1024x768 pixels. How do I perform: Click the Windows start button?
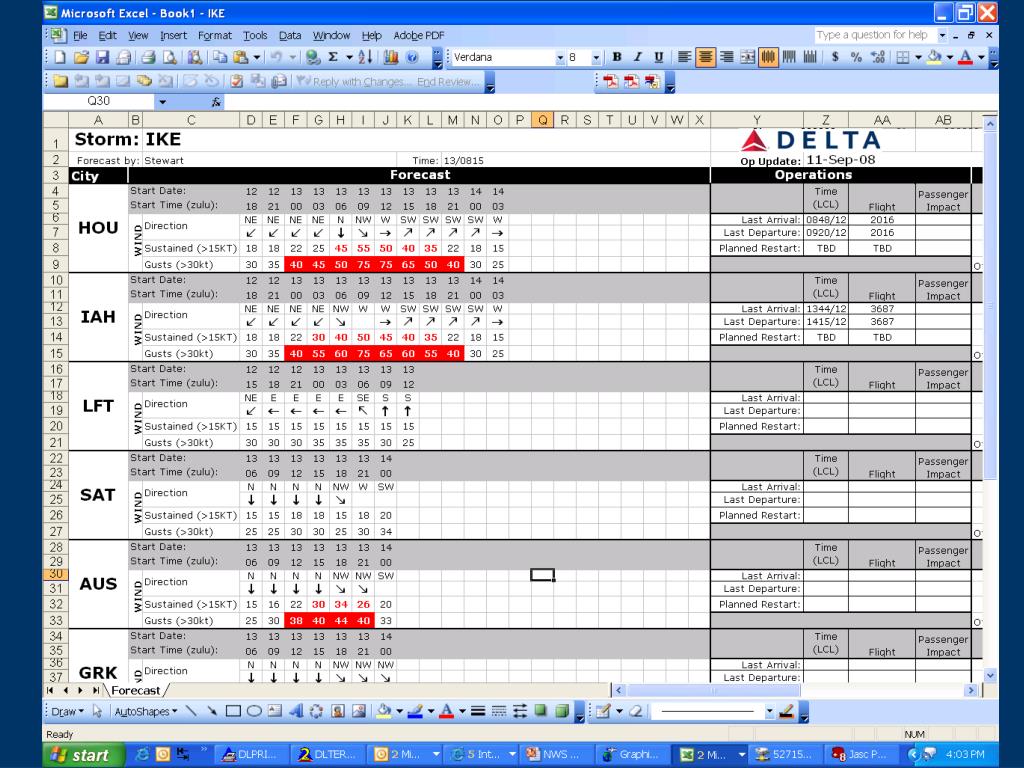click(83, 755)
